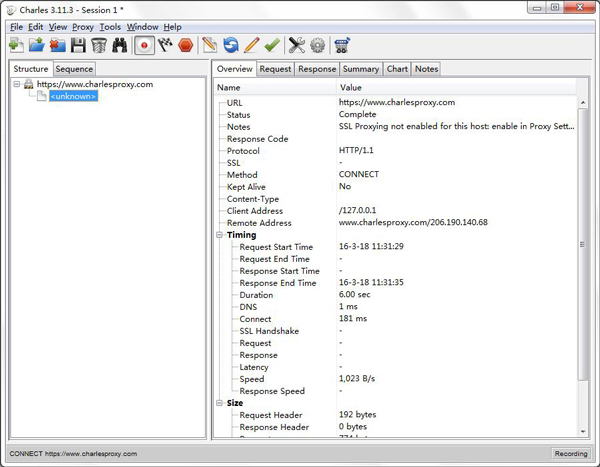The image size is (600, 467).
Task: Select Request Header 192 bytes value
Action: pos(358,415)
